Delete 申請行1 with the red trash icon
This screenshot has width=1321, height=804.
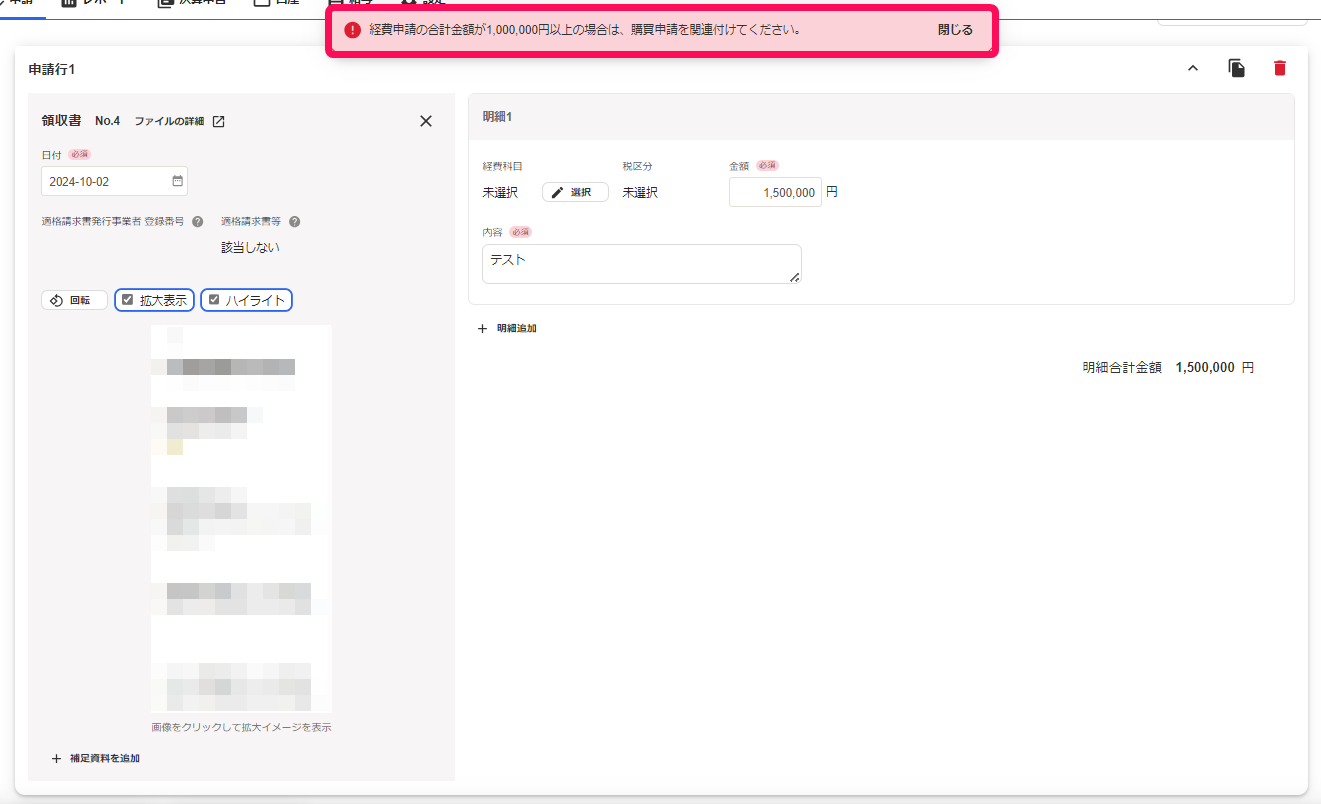(1279, 68)
